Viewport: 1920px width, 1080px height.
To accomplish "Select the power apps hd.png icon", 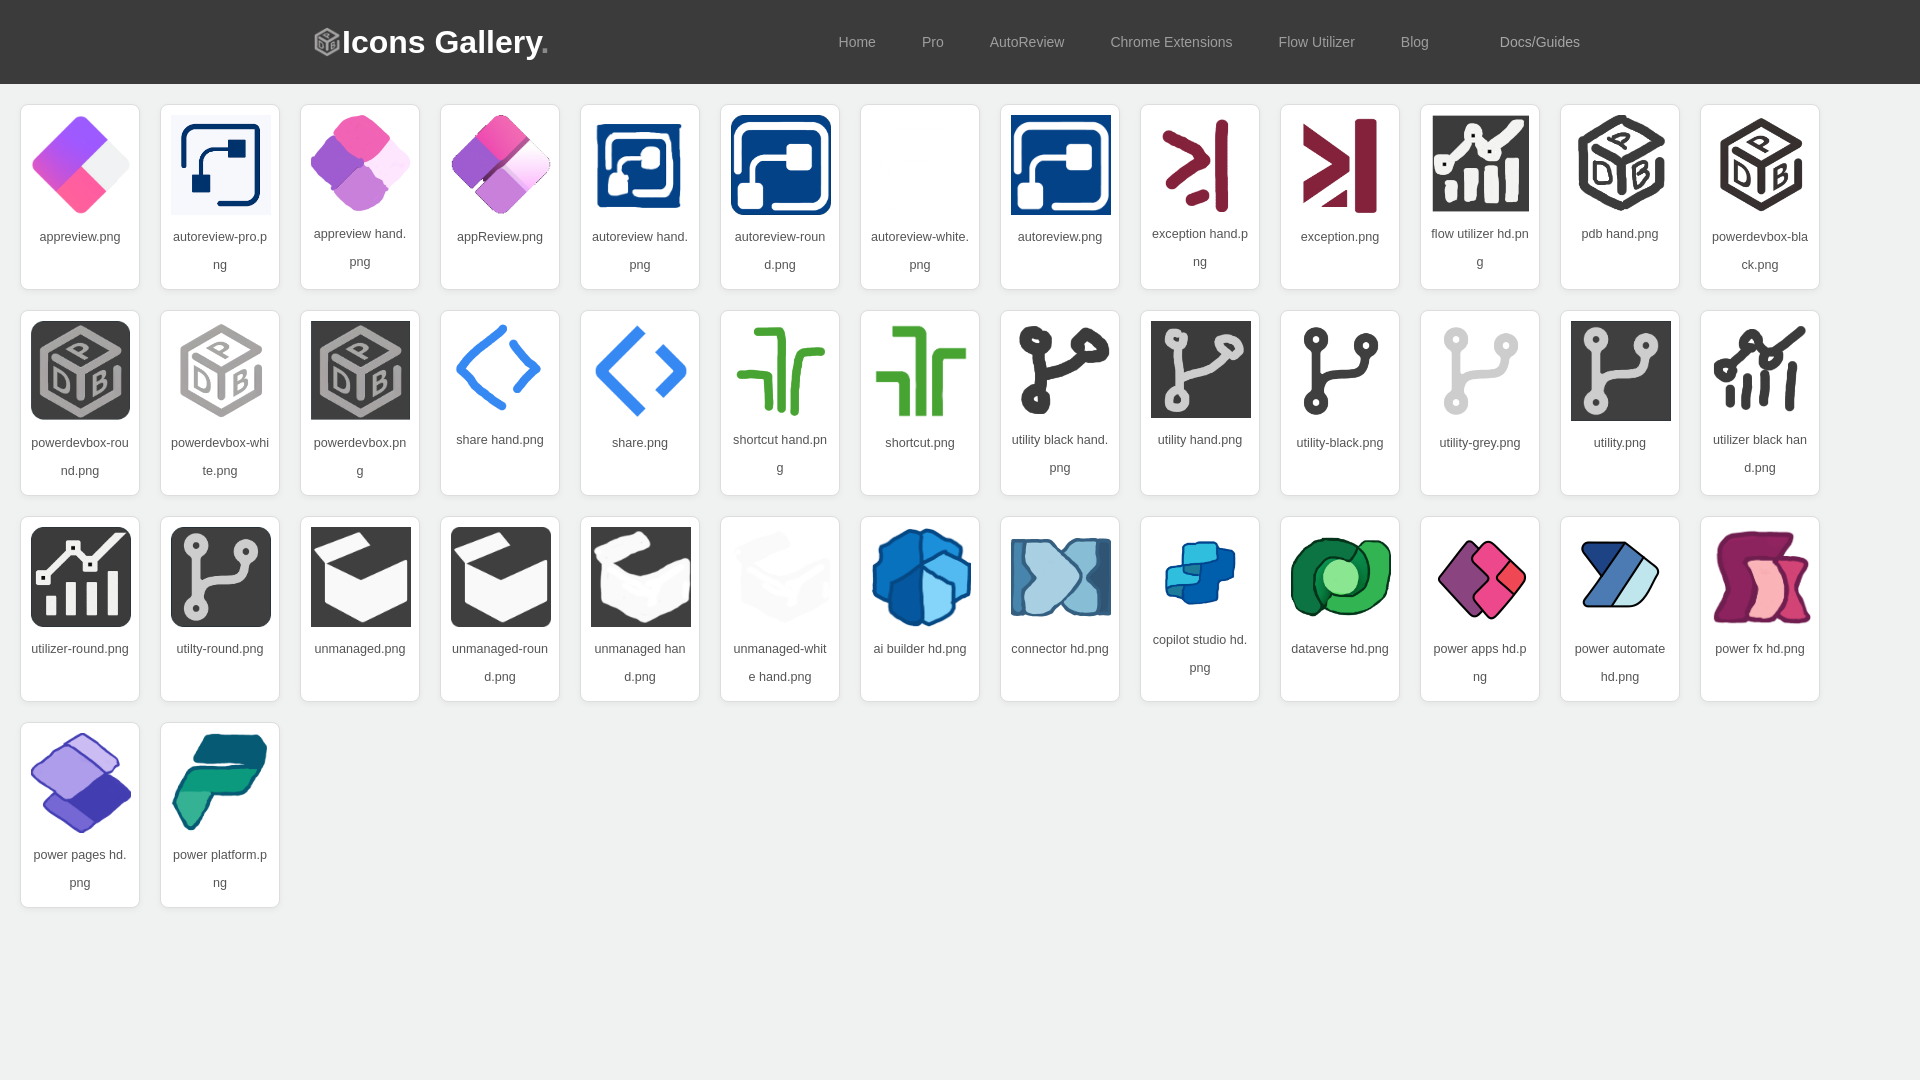I will pyautogui.click(x=1480, y=577).
